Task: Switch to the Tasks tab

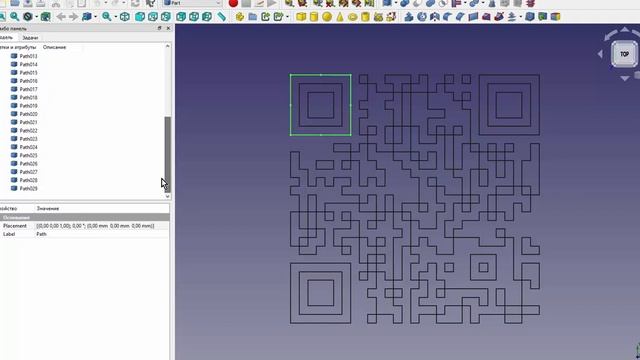Action: (30, 38)
